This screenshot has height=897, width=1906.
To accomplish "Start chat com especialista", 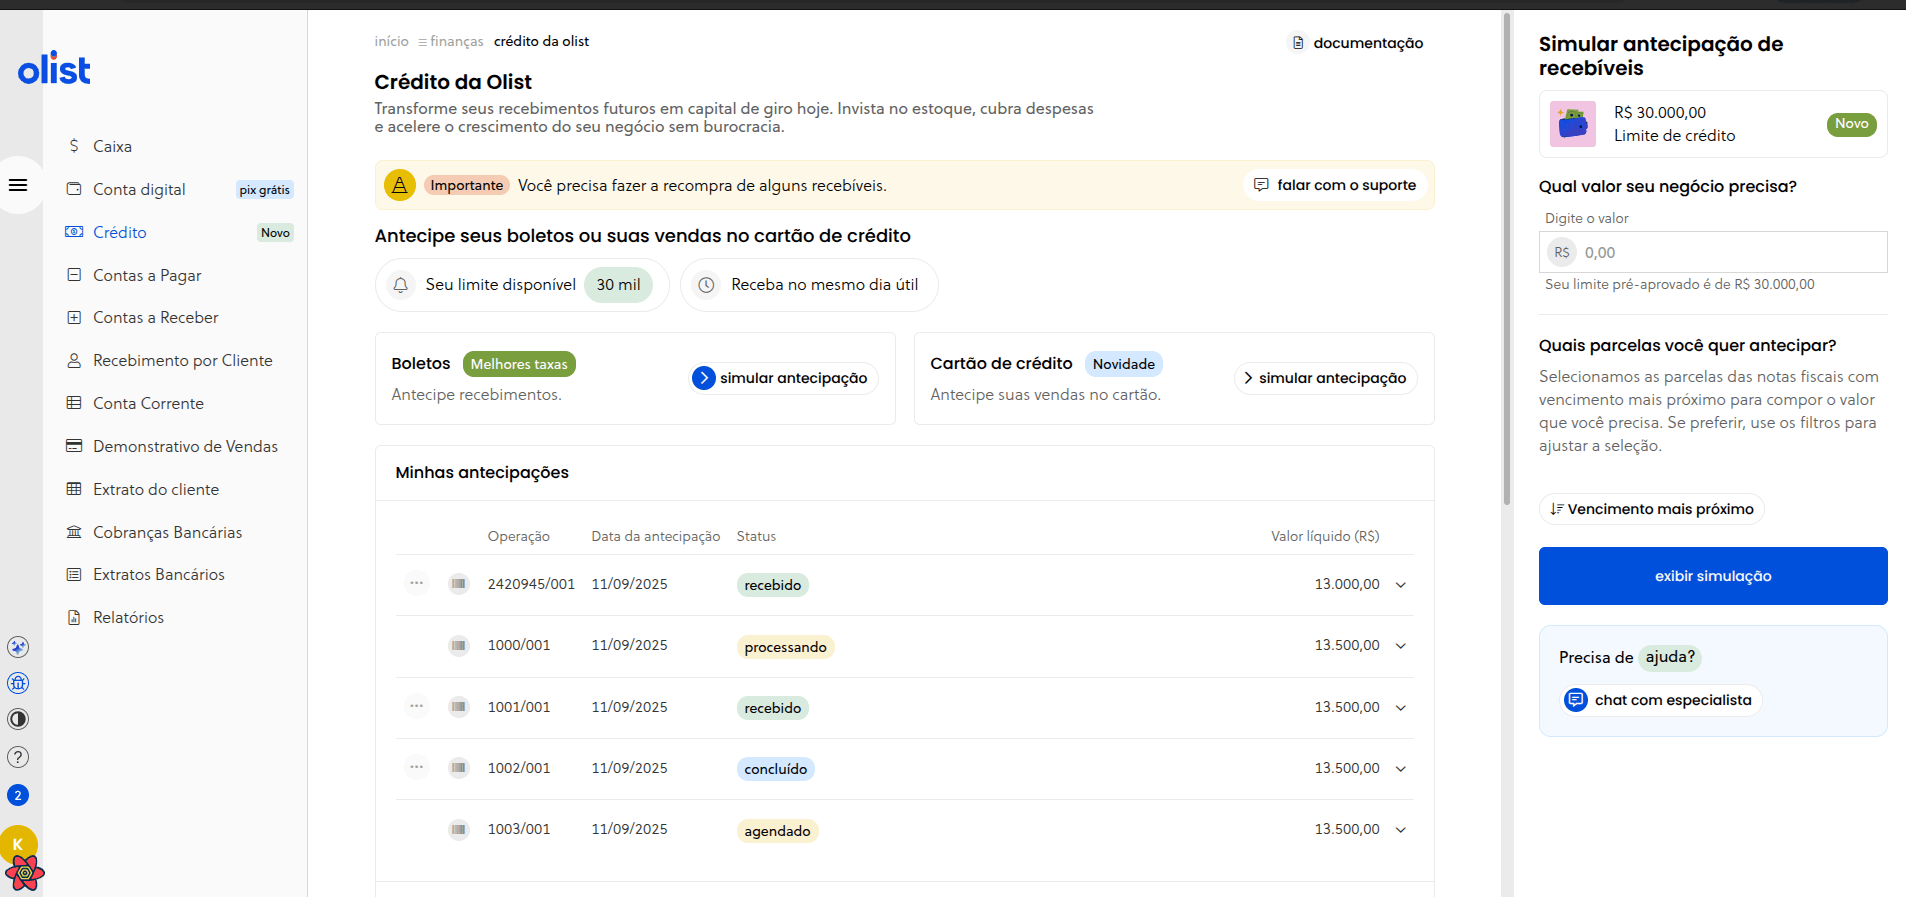I will pyautogui.click(x=1660, y=700).
